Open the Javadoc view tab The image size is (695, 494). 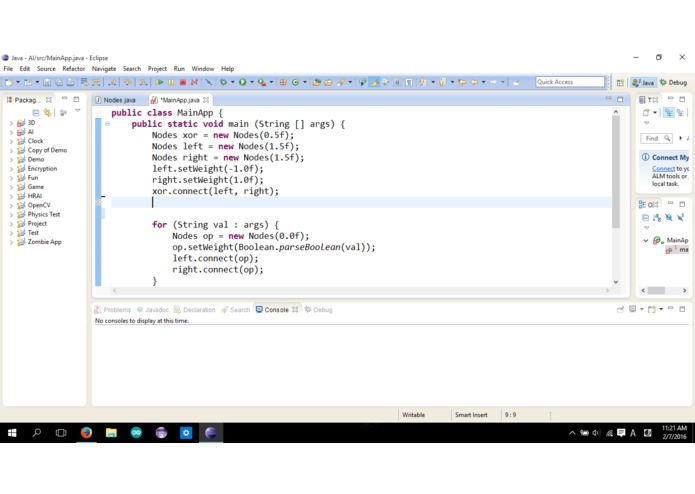(153, 310)
